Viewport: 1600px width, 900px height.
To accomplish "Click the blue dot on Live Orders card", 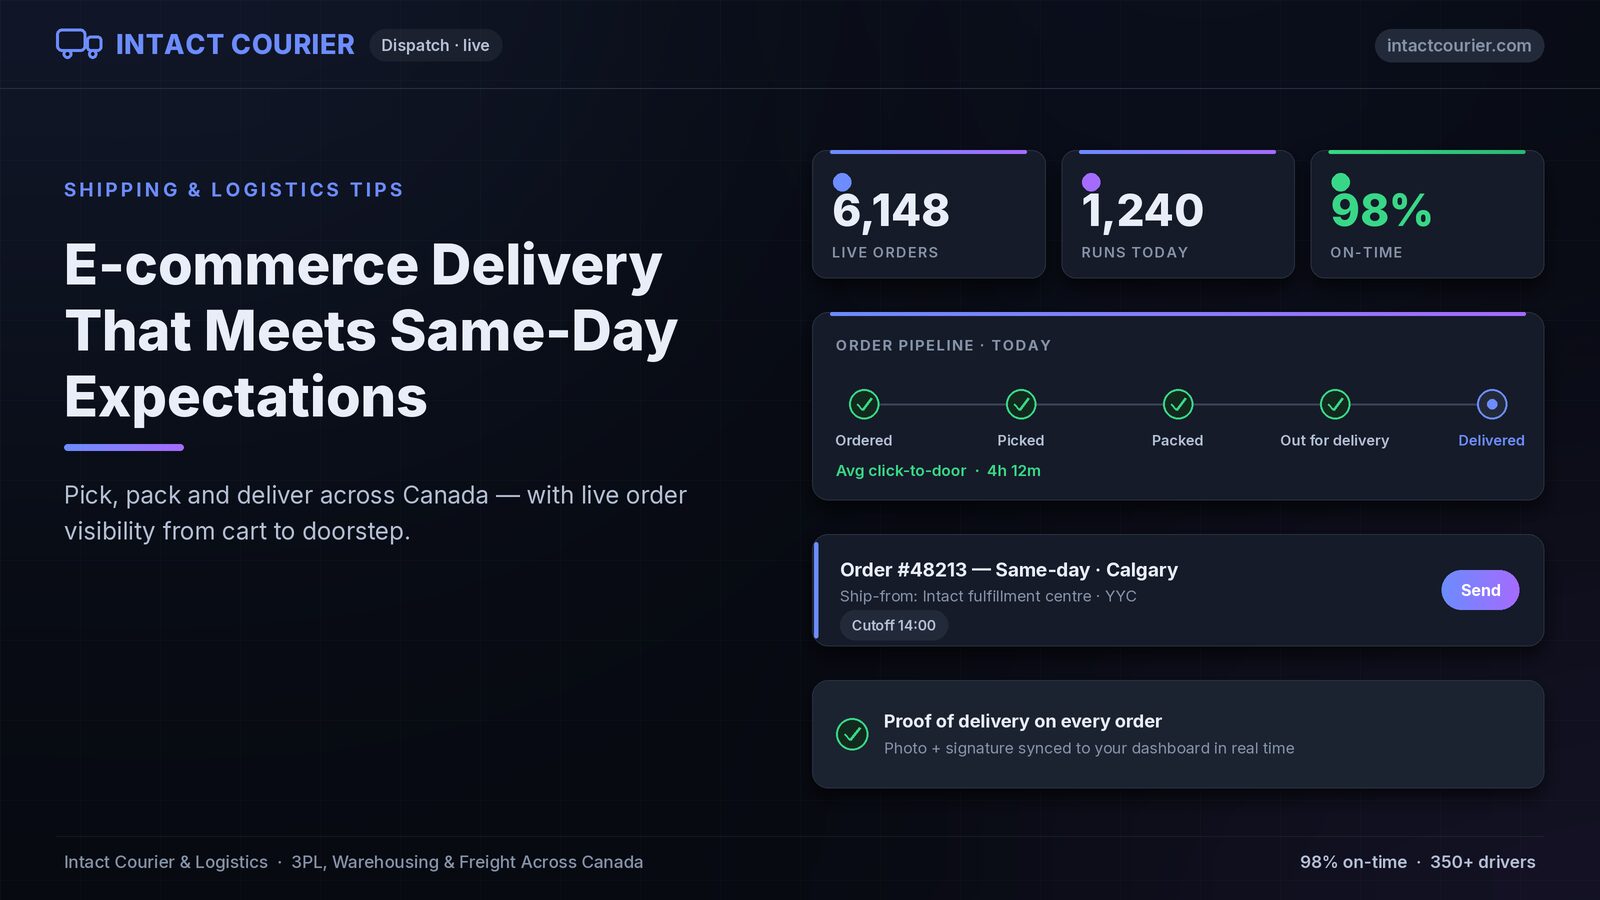I will [842, 182].
